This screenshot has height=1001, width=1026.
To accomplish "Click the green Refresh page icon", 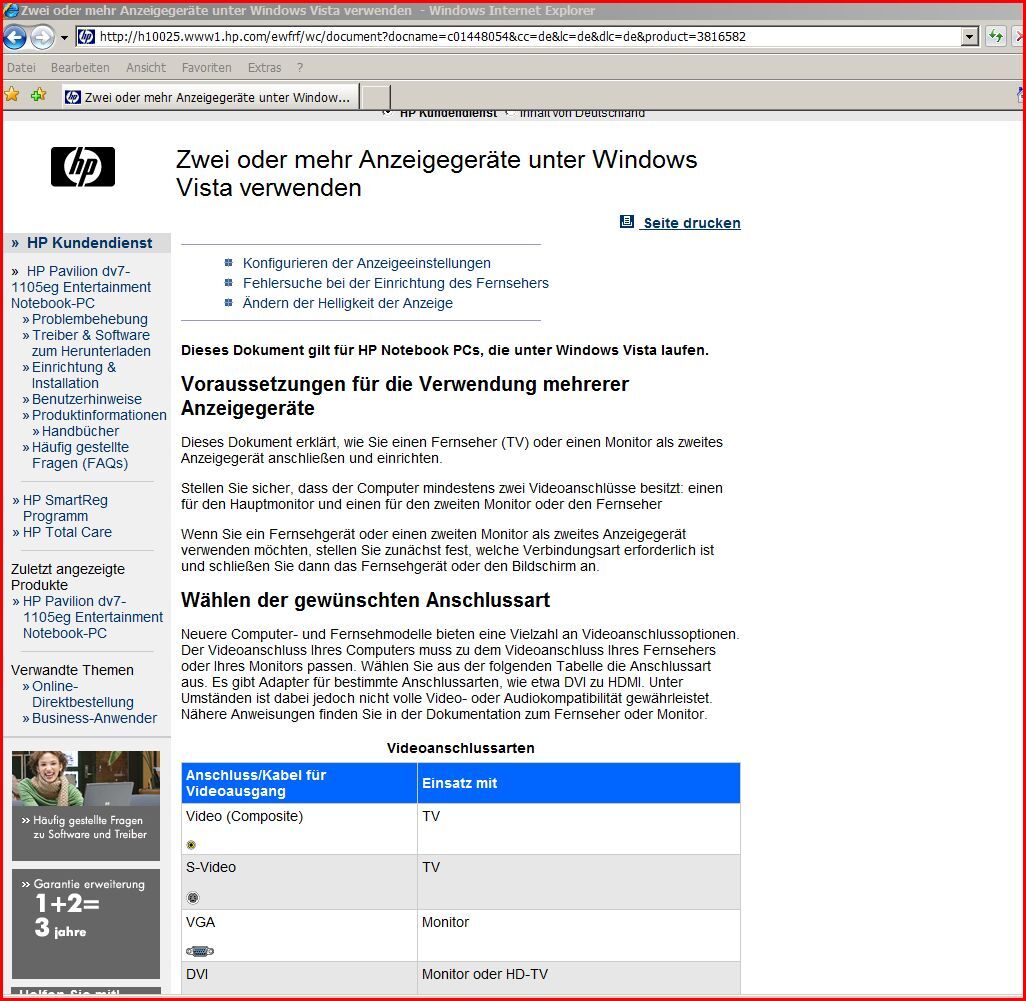I will [996, 37].
